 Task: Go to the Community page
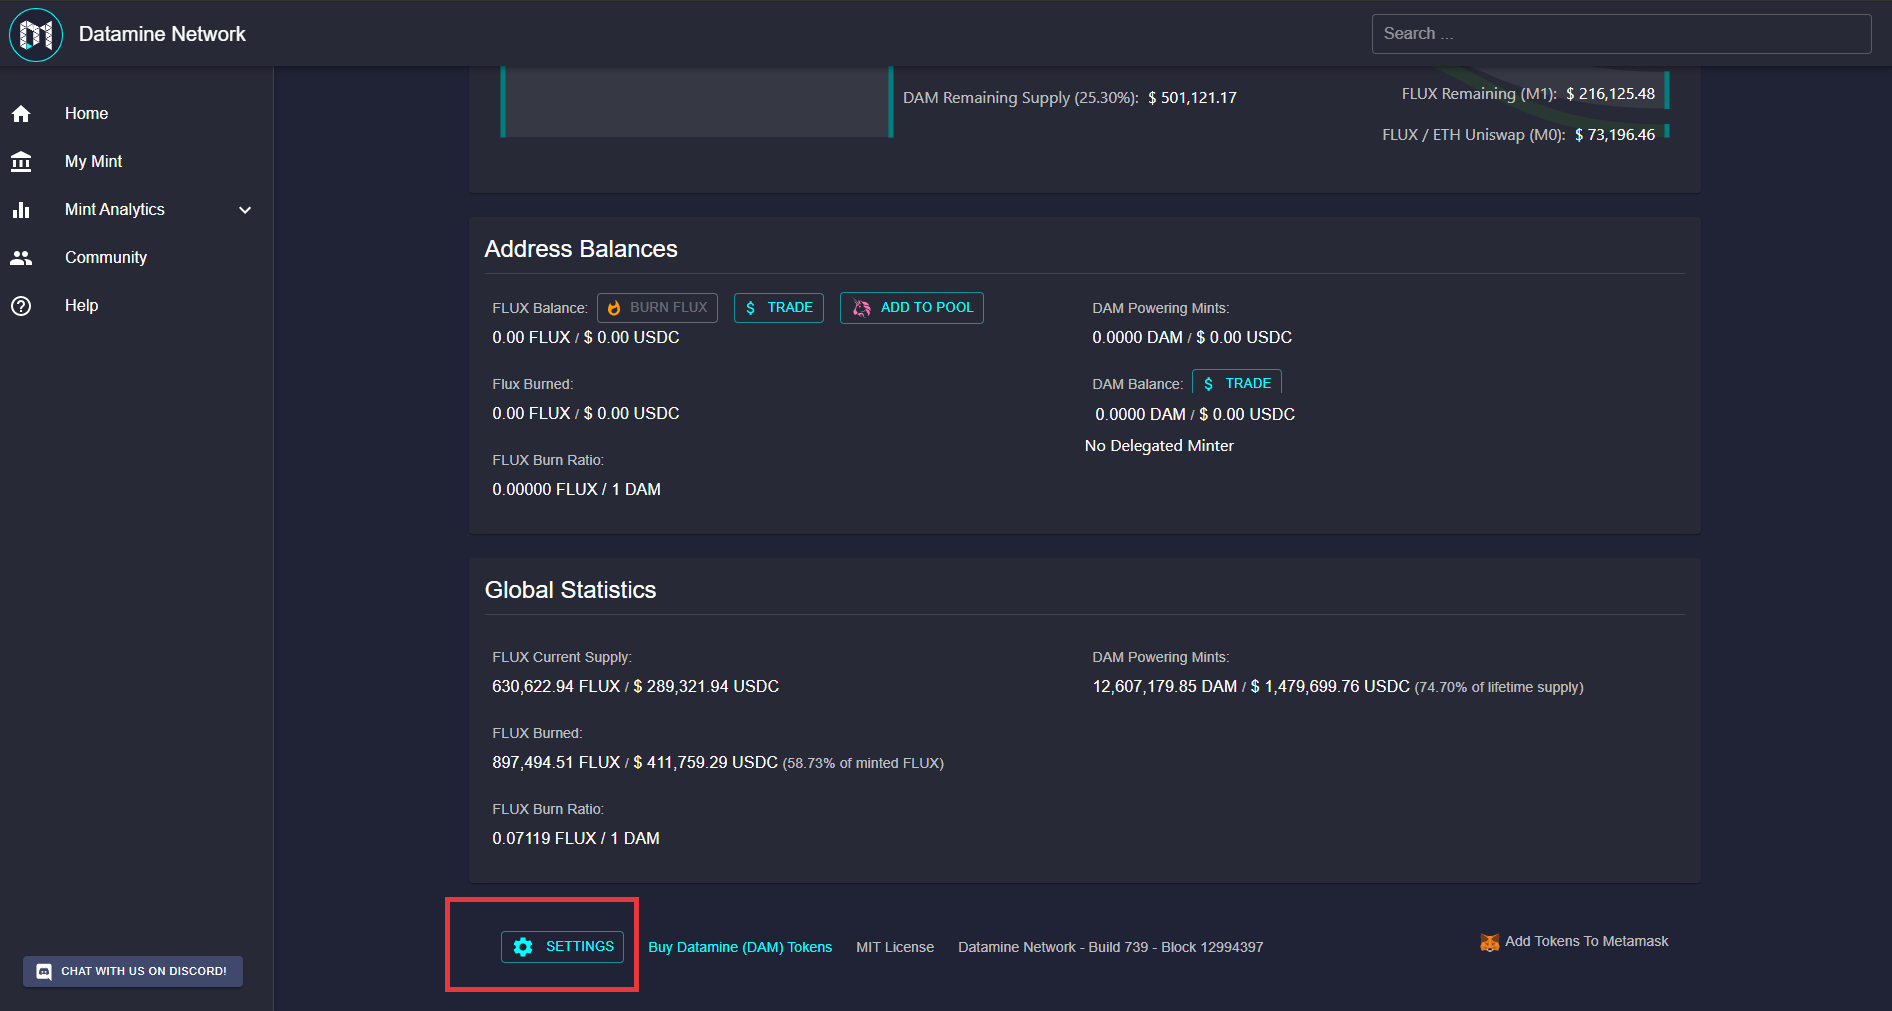(136, 258)
